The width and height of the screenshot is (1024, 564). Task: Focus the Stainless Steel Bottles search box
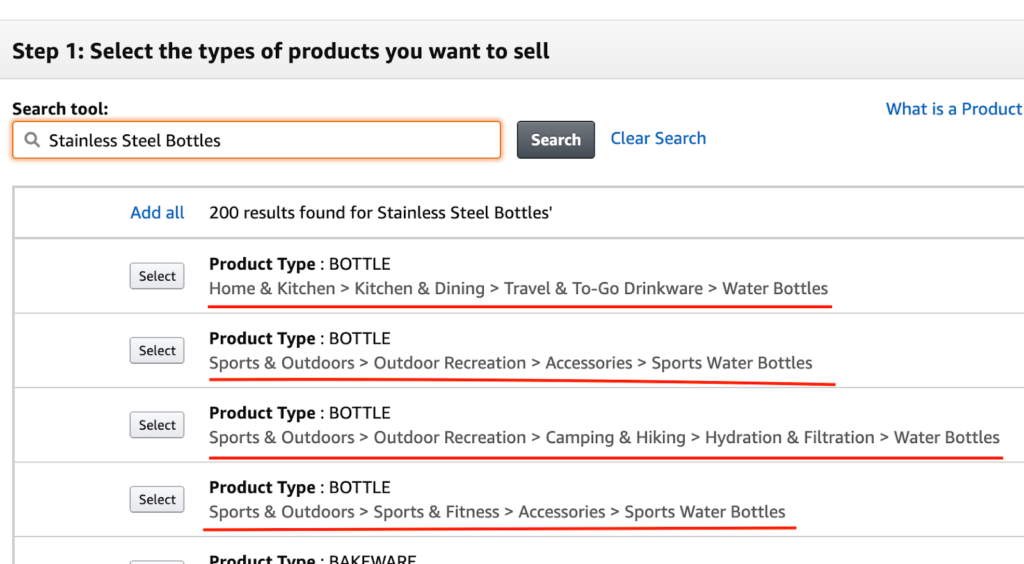pyautogui.click(x=260, y=141)
